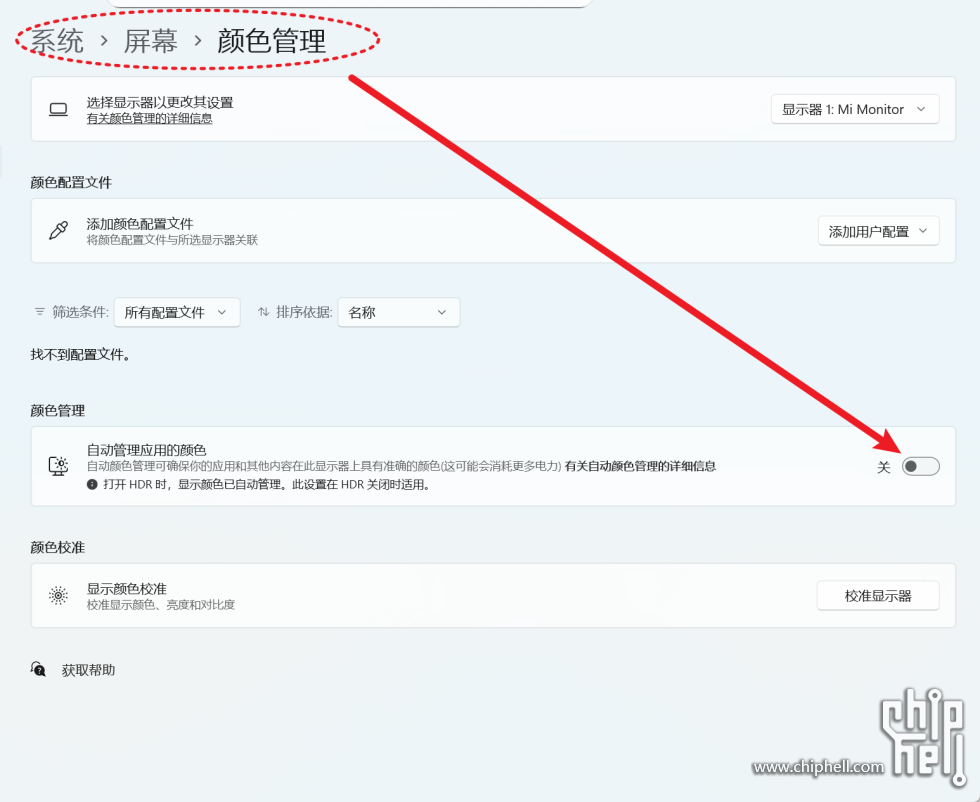Screen dimensions: 980x802
Task: Click the 获取帮助 help icon
Action: [x=39, y=669]
